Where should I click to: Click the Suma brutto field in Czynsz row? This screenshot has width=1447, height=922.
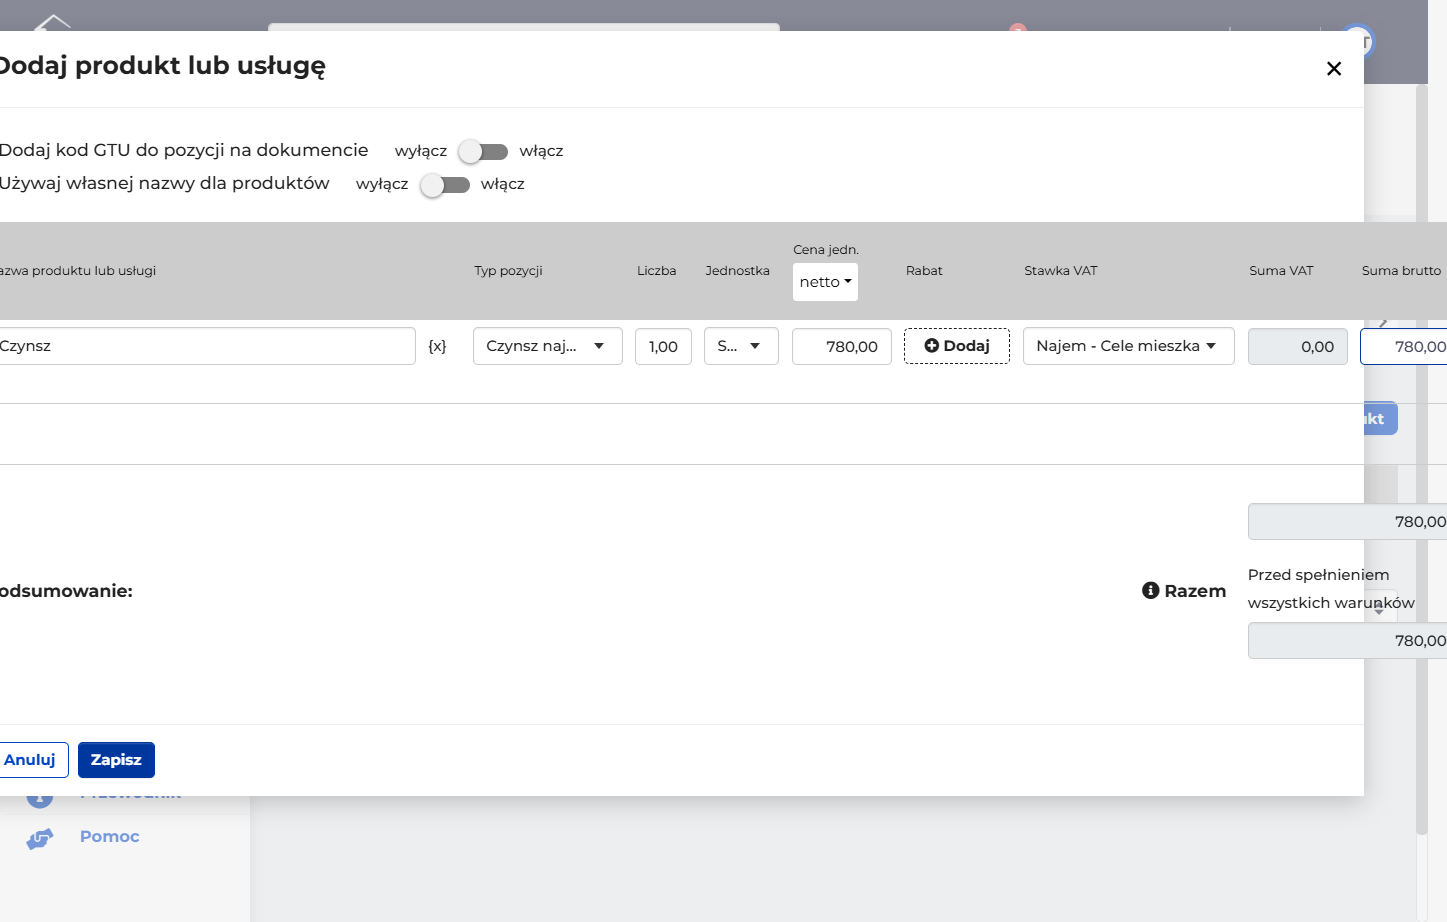point(1403,346)
